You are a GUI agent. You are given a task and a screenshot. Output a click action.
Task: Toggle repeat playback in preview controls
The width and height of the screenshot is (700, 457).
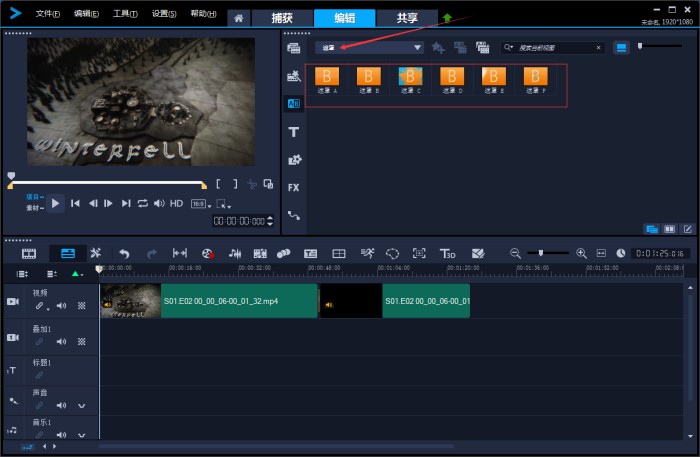[x=142, y=203]
